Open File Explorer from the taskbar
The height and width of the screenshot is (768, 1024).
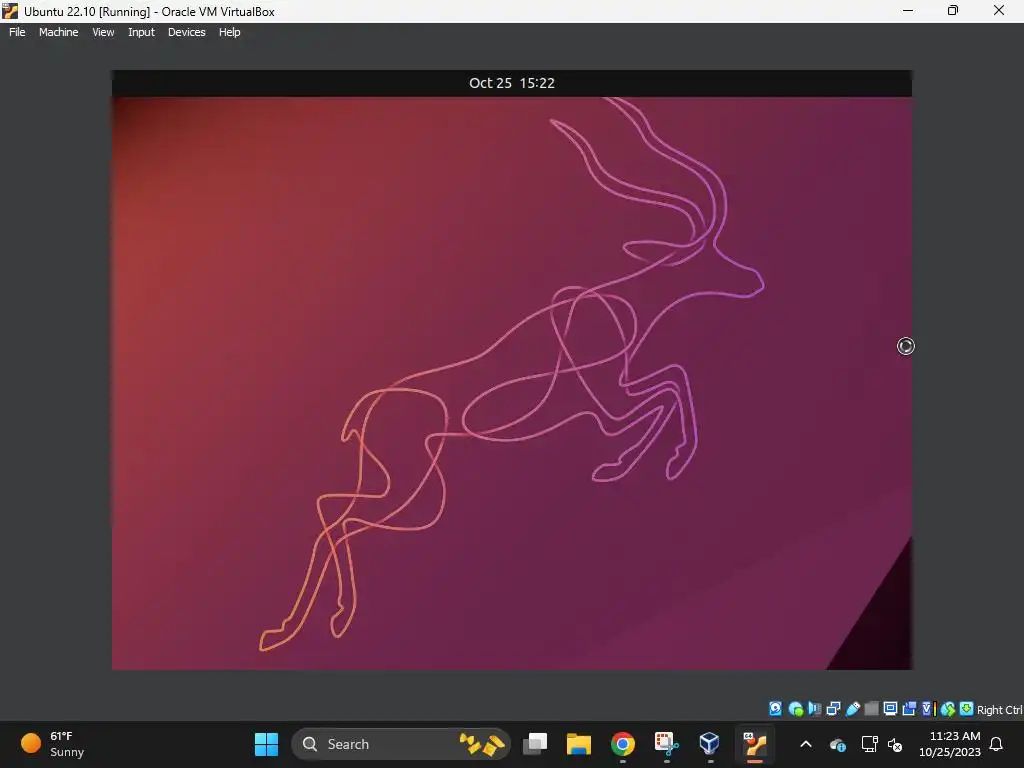(579, 744)
